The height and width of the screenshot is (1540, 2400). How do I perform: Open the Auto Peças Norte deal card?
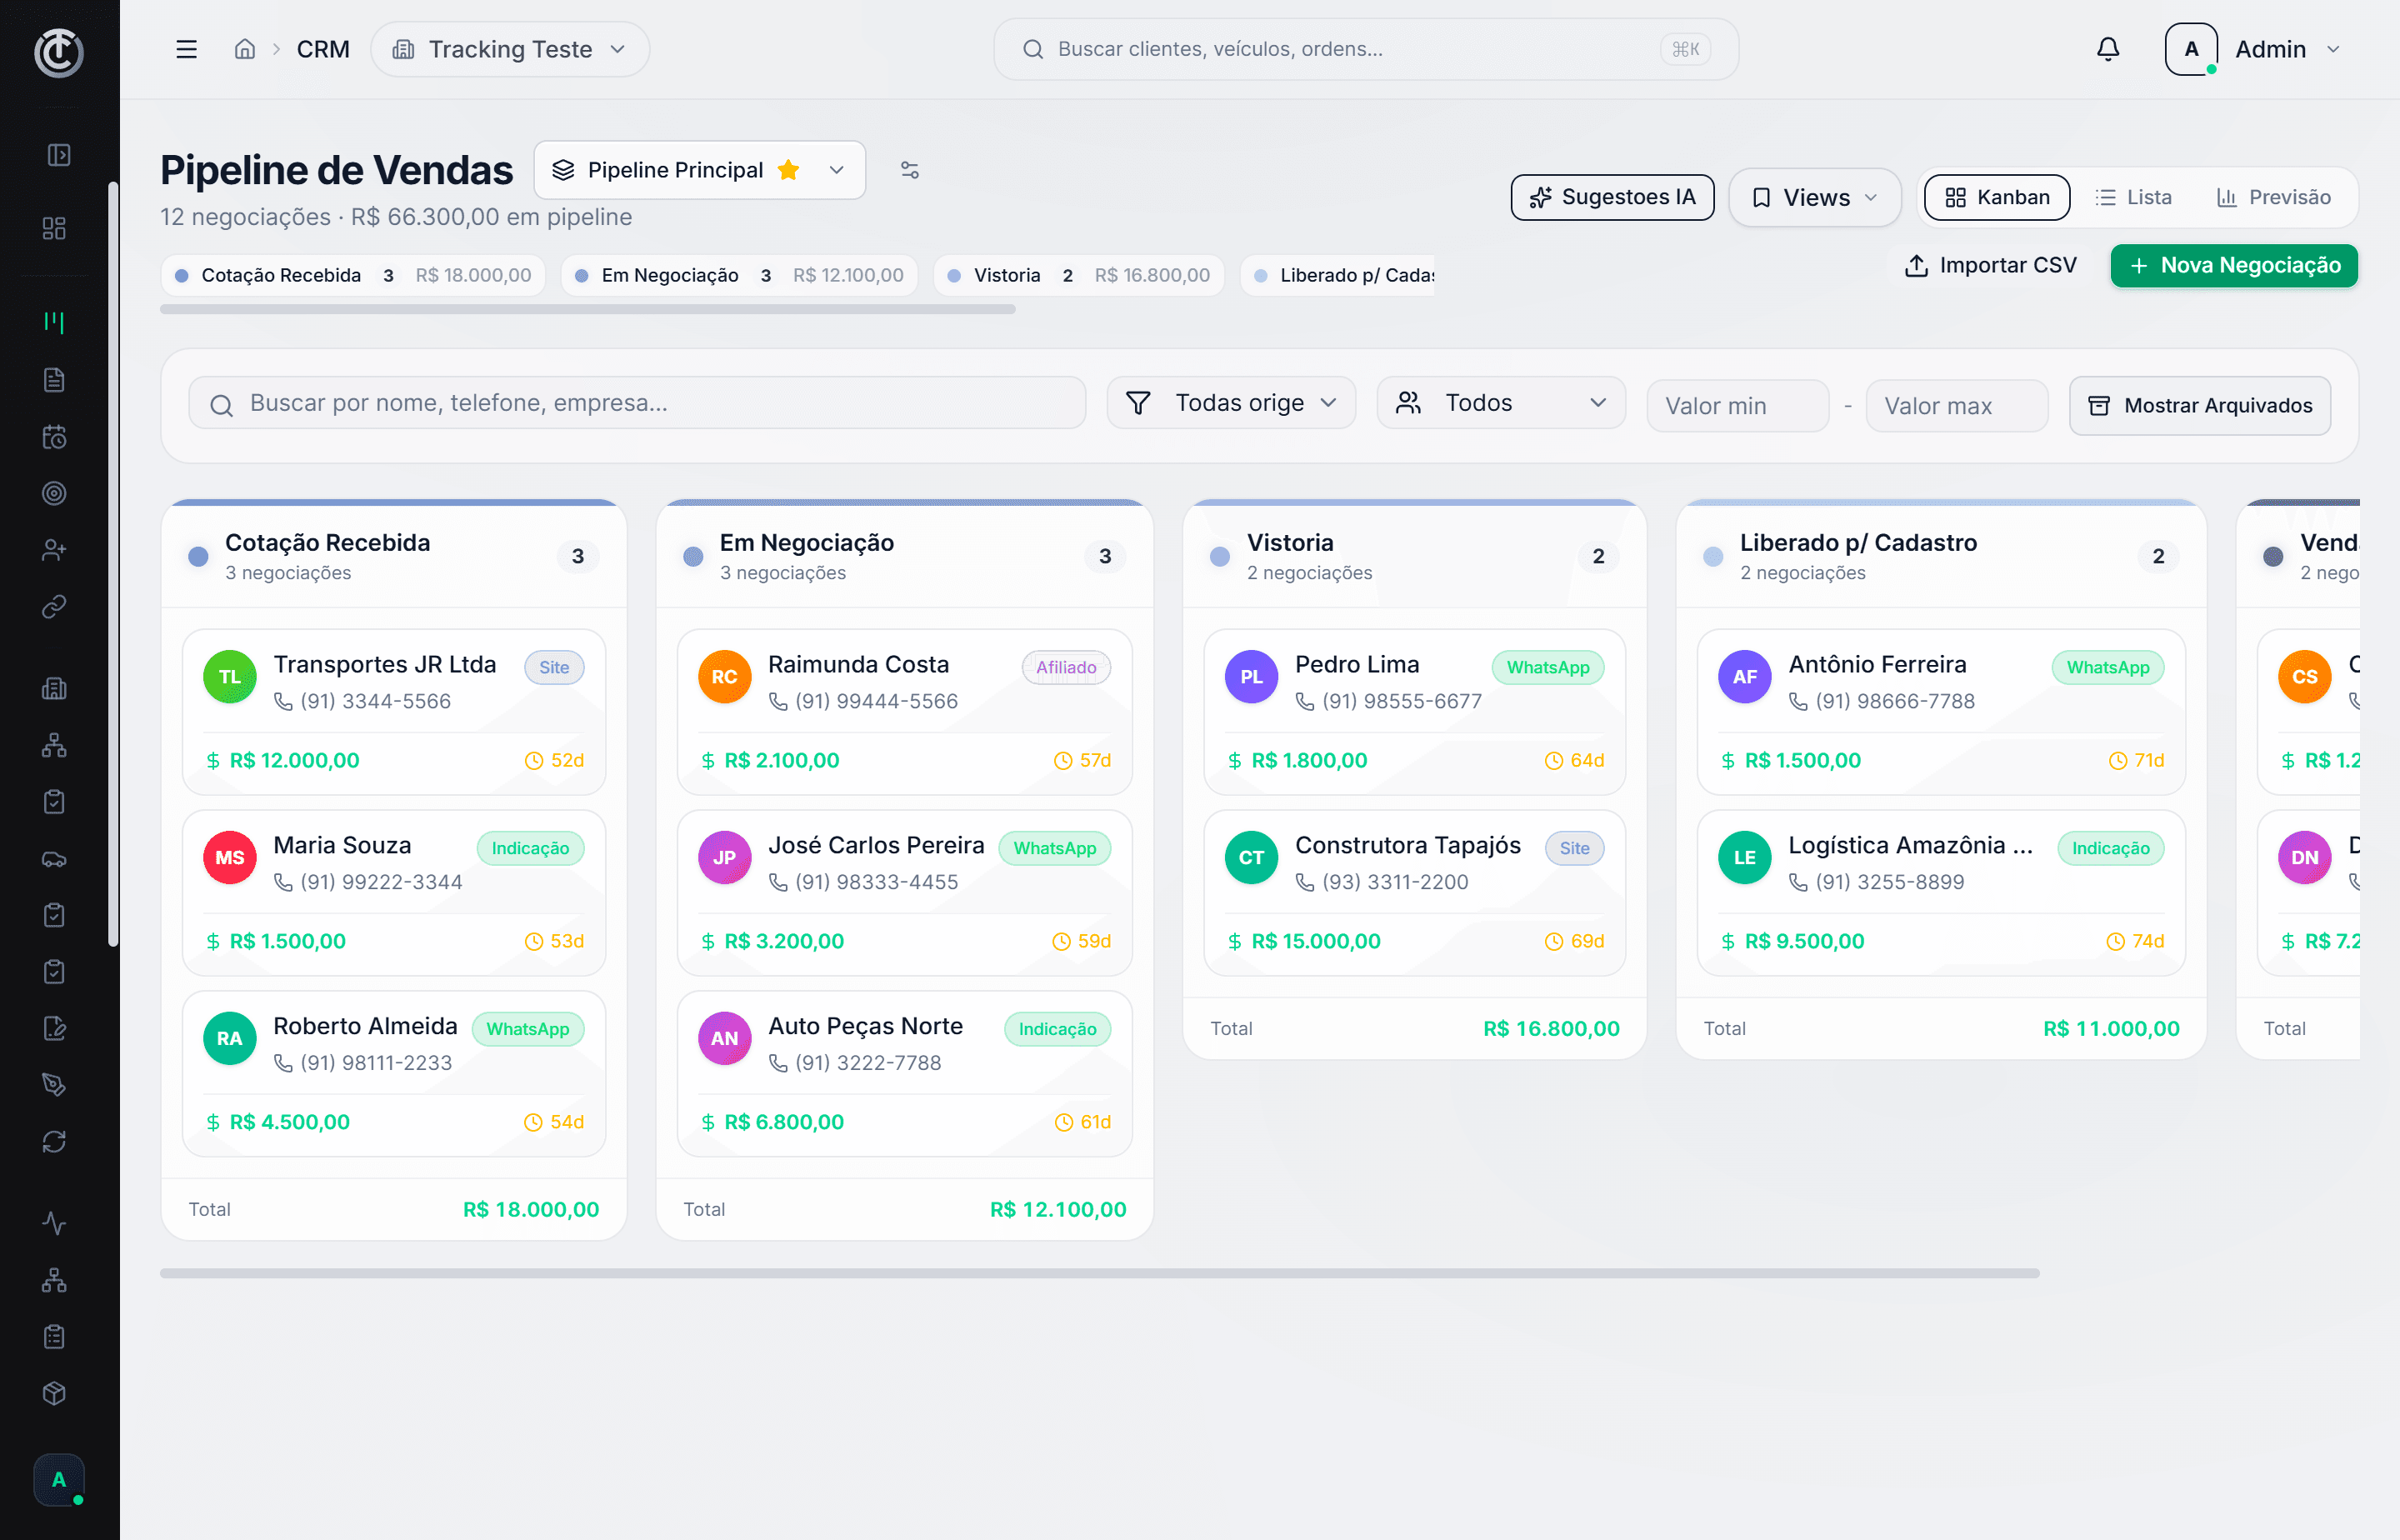pyautogui.click(x=905, y=1074)
